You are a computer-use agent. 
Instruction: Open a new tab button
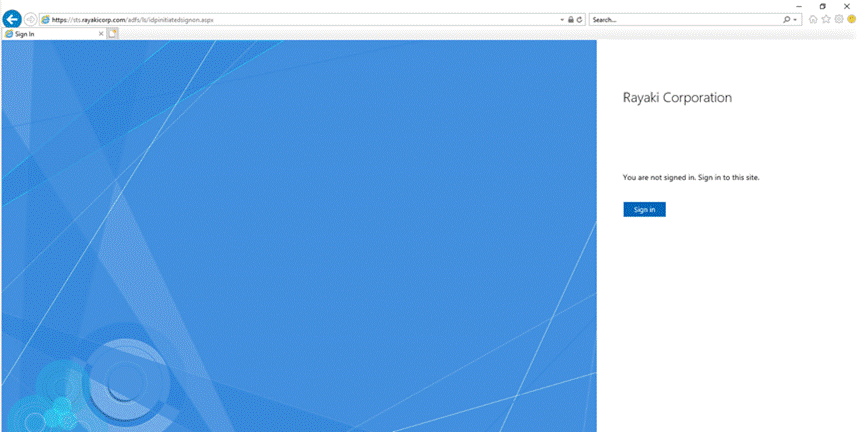(x=113, y=34)
